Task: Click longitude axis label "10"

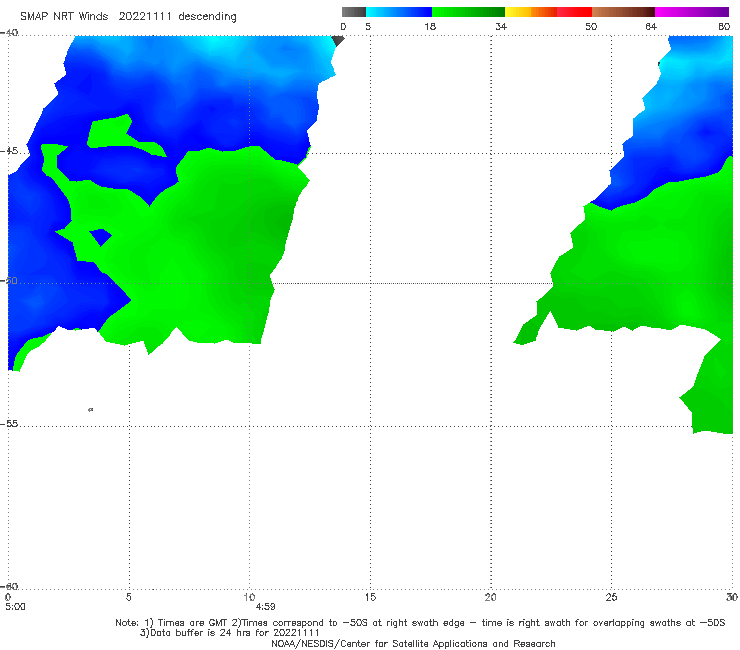Action: (x=249, y=597)
